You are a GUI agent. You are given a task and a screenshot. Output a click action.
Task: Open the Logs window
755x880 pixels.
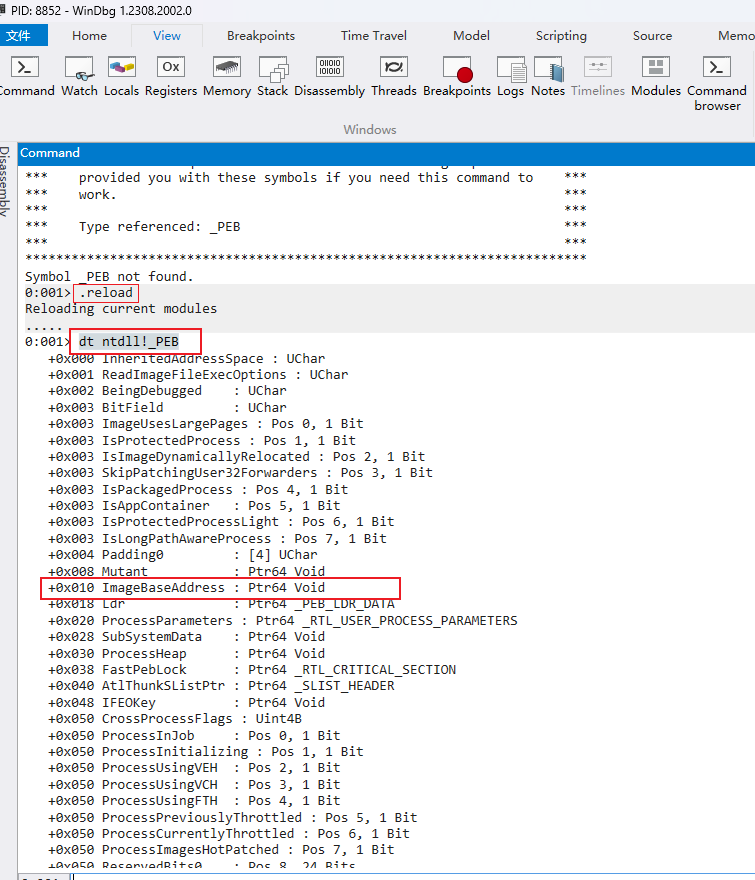(510, 76)
